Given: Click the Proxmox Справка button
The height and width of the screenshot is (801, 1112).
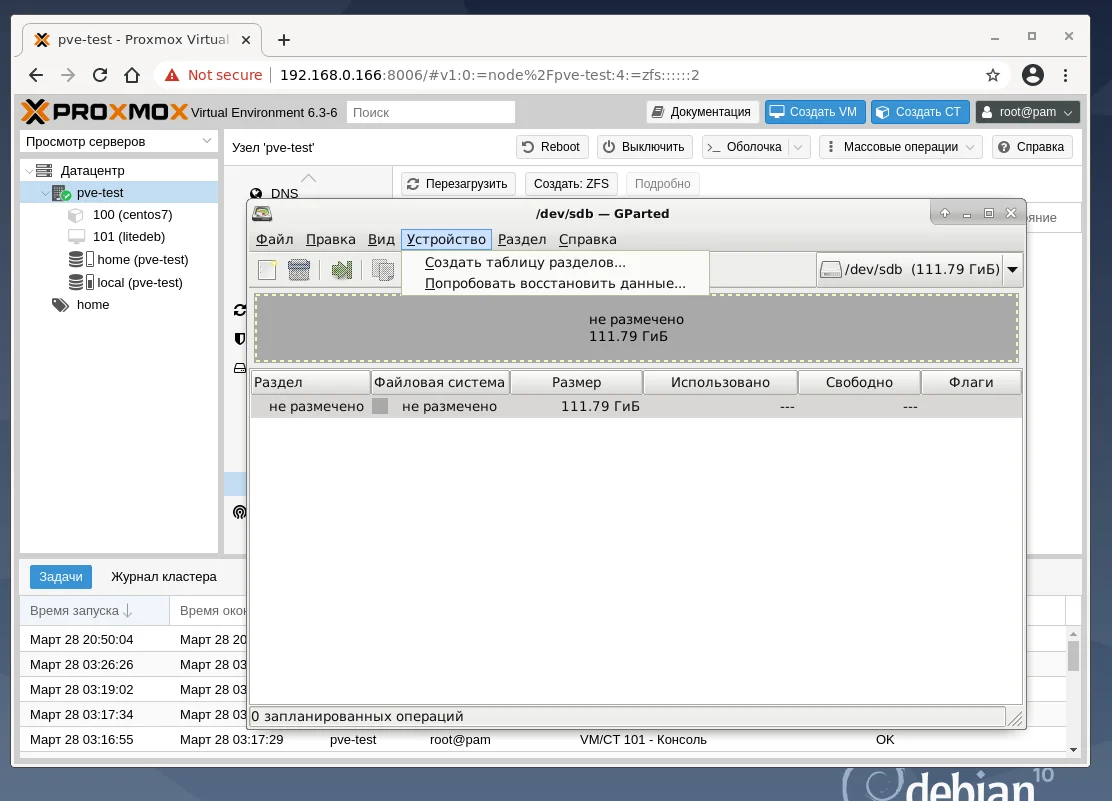Looking at the screenshot, I should pyautogui.click(x=1032, y=147).
